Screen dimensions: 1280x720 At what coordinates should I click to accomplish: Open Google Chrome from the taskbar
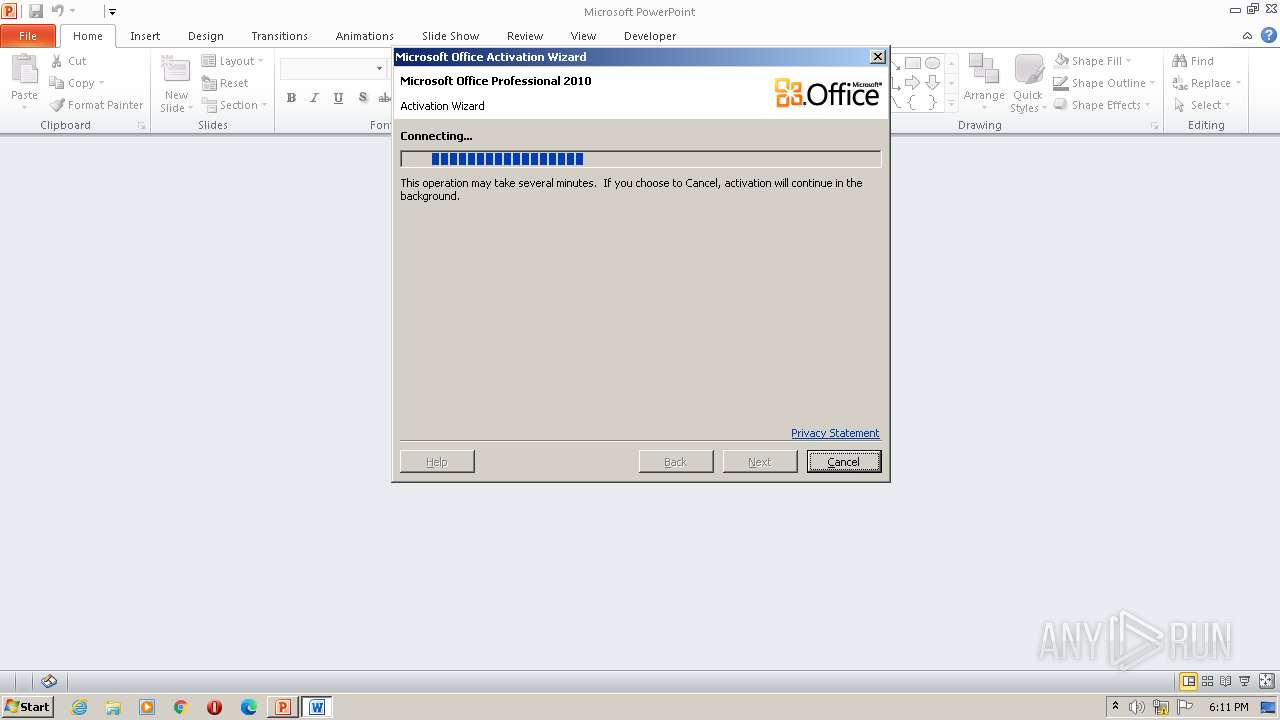(181, 707)
